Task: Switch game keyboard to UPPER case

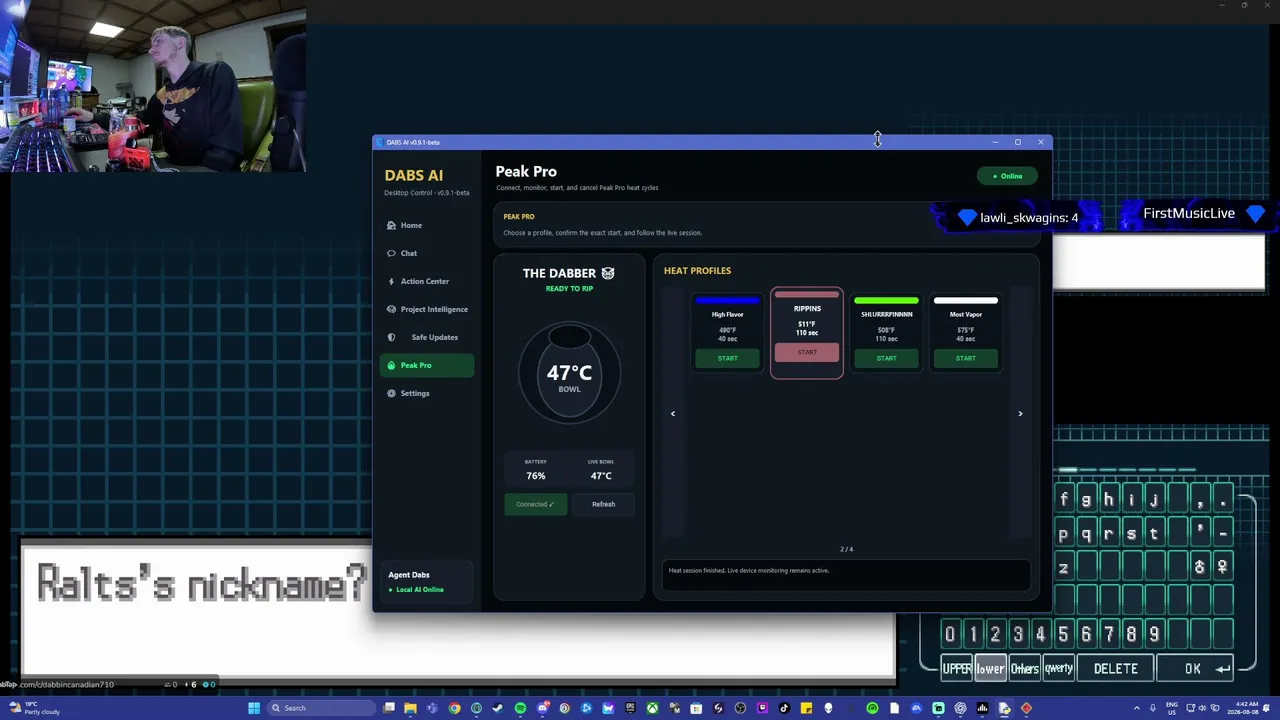Action: (x=957, y=668)
